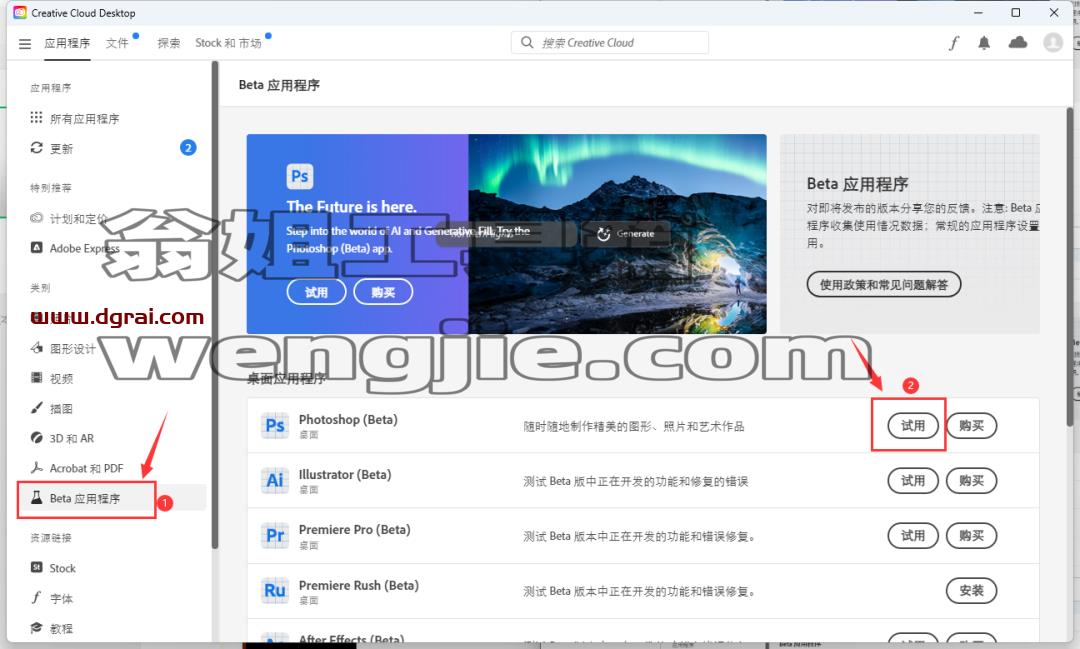The image size is (1080, 649).
Task: Click the Photoshop description 随时随地制作精美的图形
Action: tap(634, 426)
